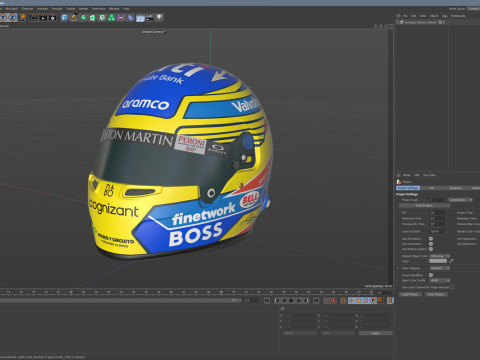480x360 pixels.
Task: Expand Input Color Profile disclosure arrow
Action: [397, 280]
